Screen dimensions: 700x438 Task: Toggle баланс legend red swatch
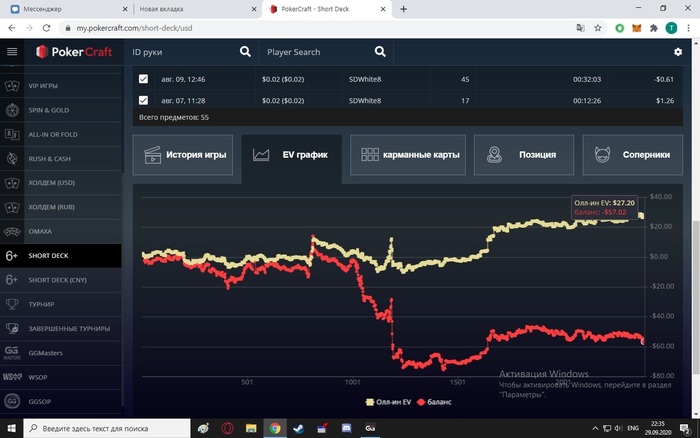point(421,402)
